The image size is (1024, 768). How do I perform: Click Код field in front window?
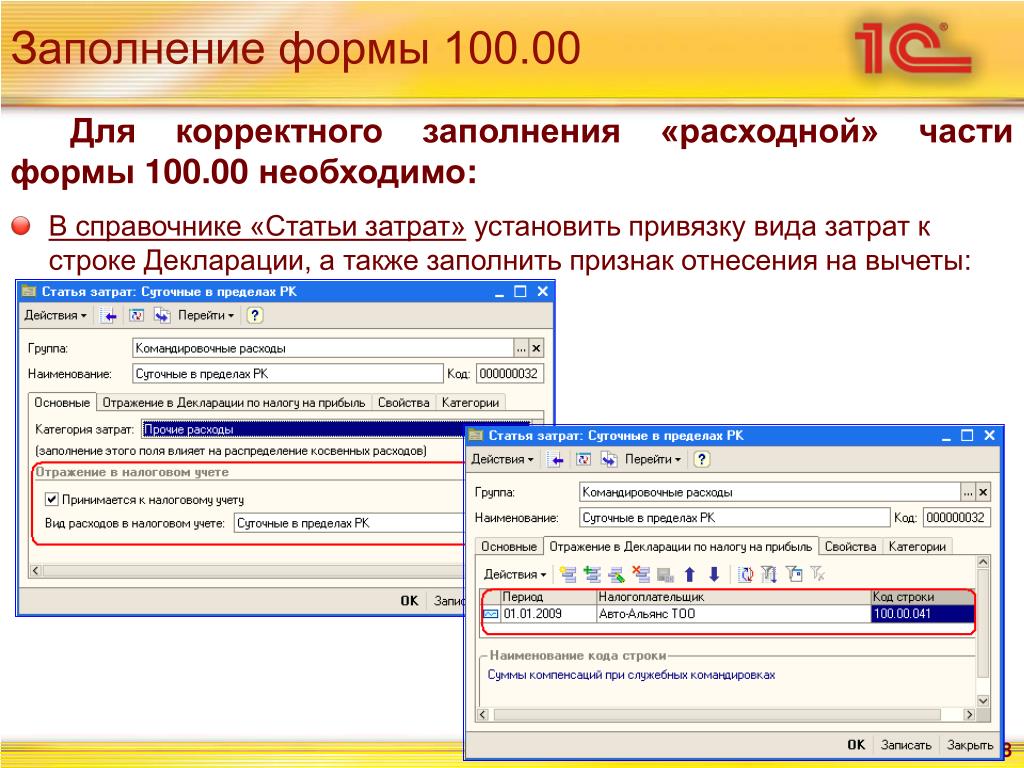tap(957, 518)
